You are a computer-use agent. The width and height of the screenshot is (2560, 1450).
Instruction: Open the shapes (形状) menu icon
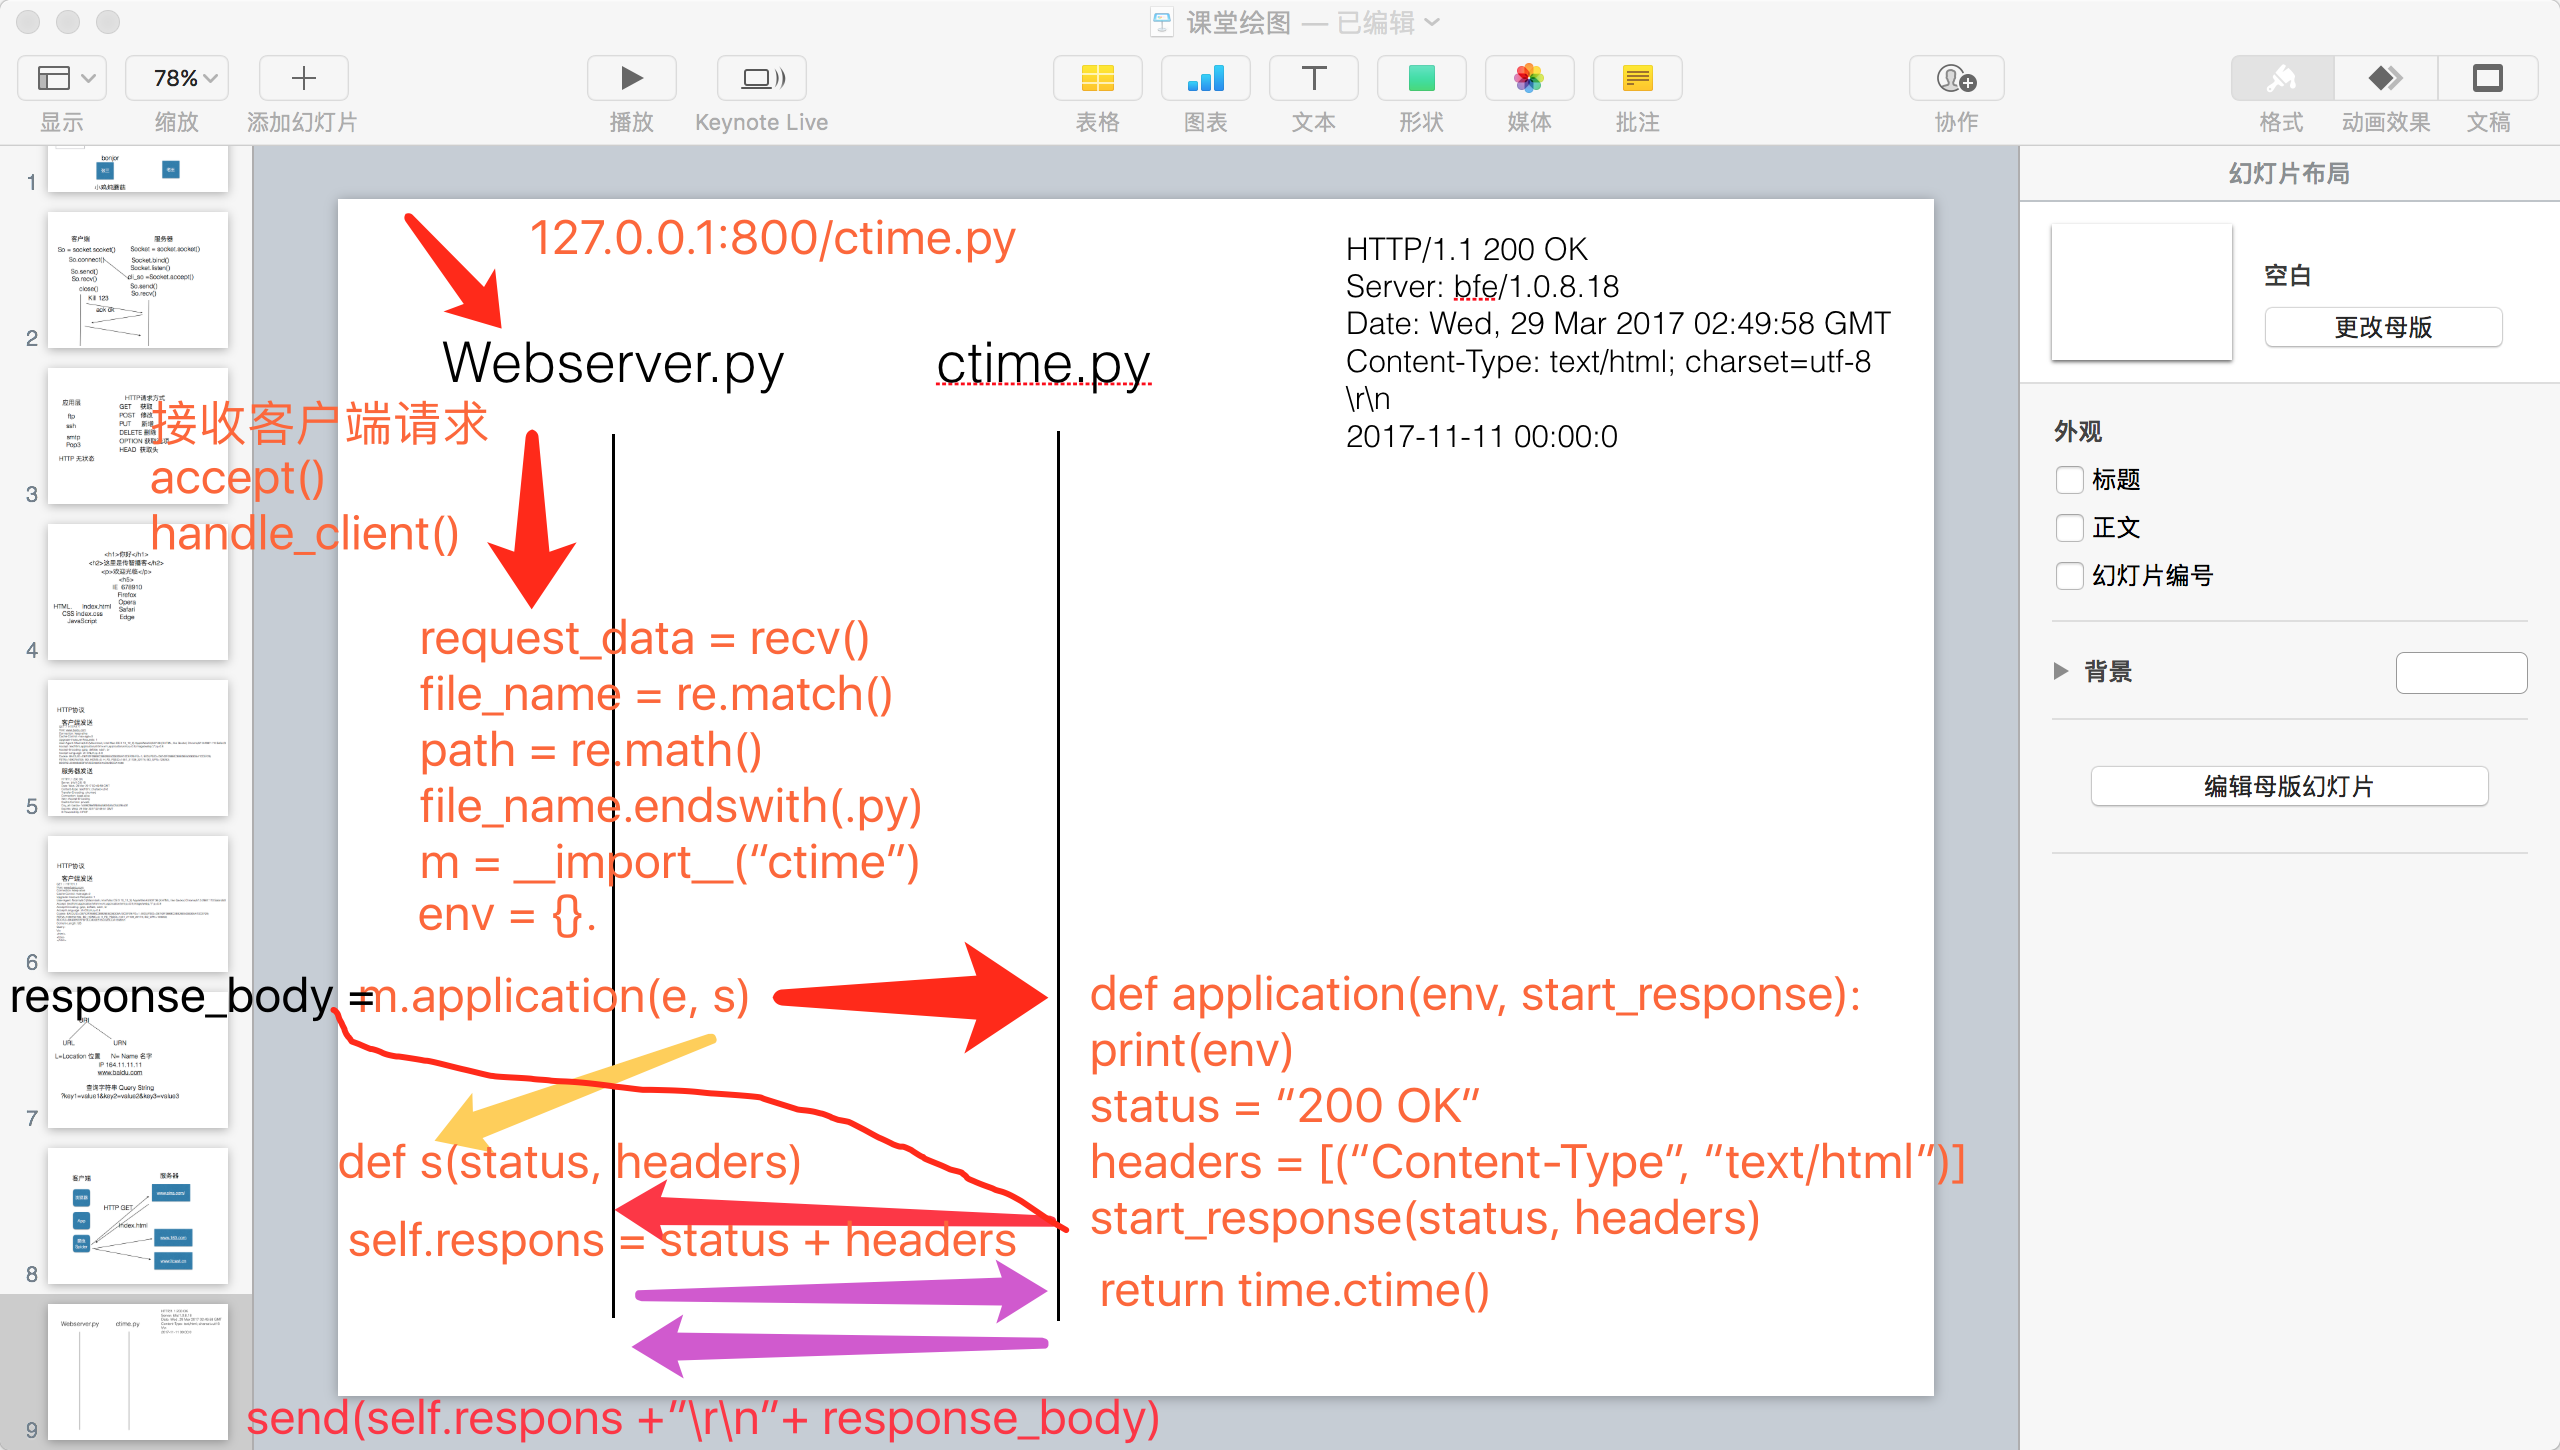[x=1421, y=78]
